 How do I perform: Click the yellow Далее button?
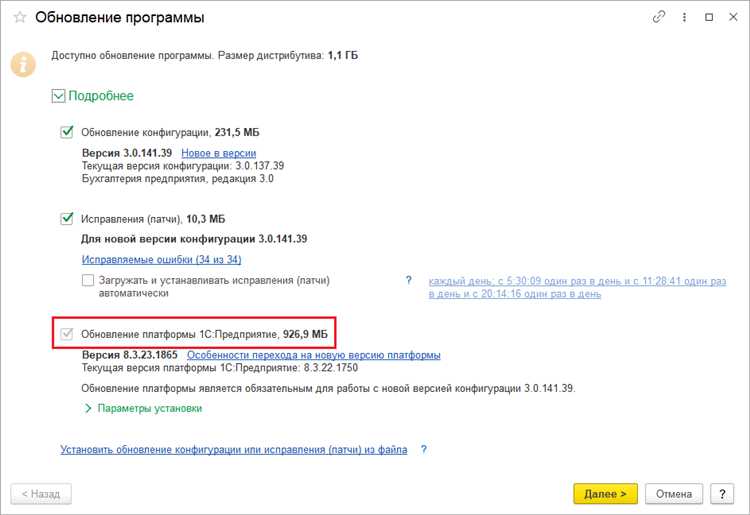606,493
